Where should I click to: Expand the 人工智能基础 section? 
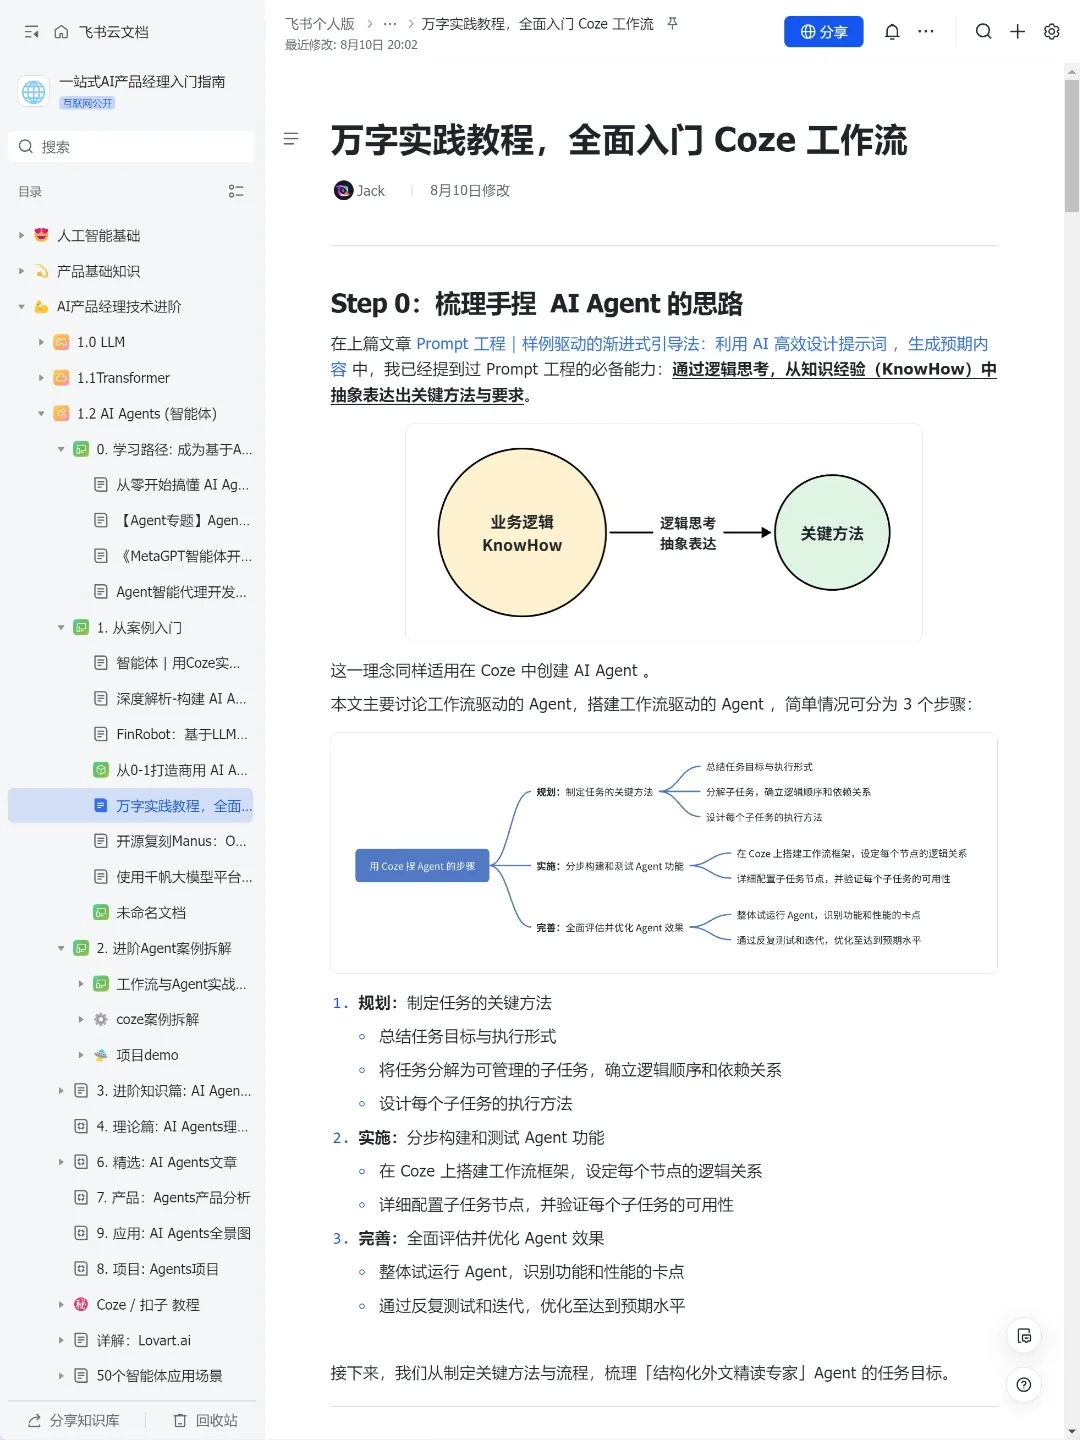point(21,235)
